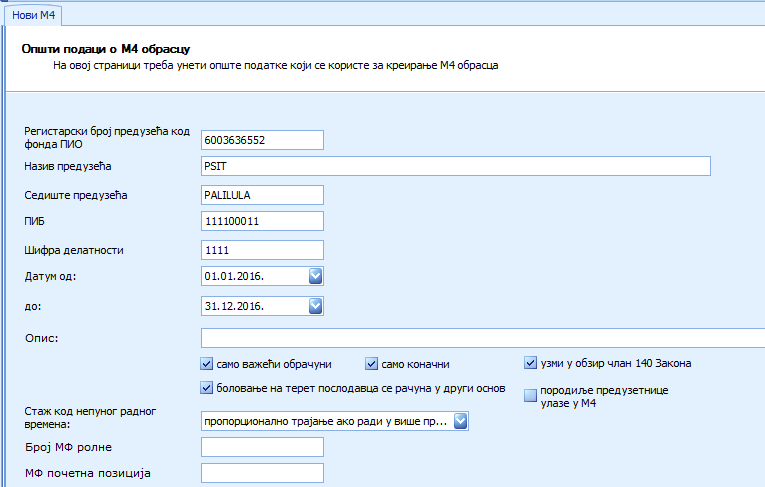The width and height of the screenshot is (765, 487).
Task: Enable породиље предузетнице улазе у М4 checkbox
Action: [531, 396]
